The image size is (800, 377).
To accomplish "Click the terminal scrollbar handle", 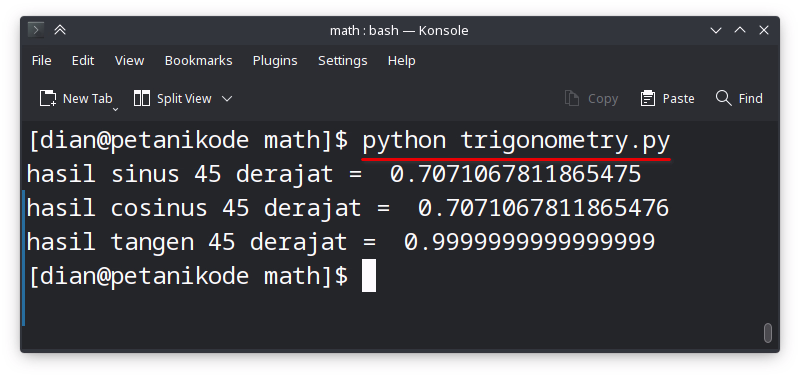I will [767, 333].
